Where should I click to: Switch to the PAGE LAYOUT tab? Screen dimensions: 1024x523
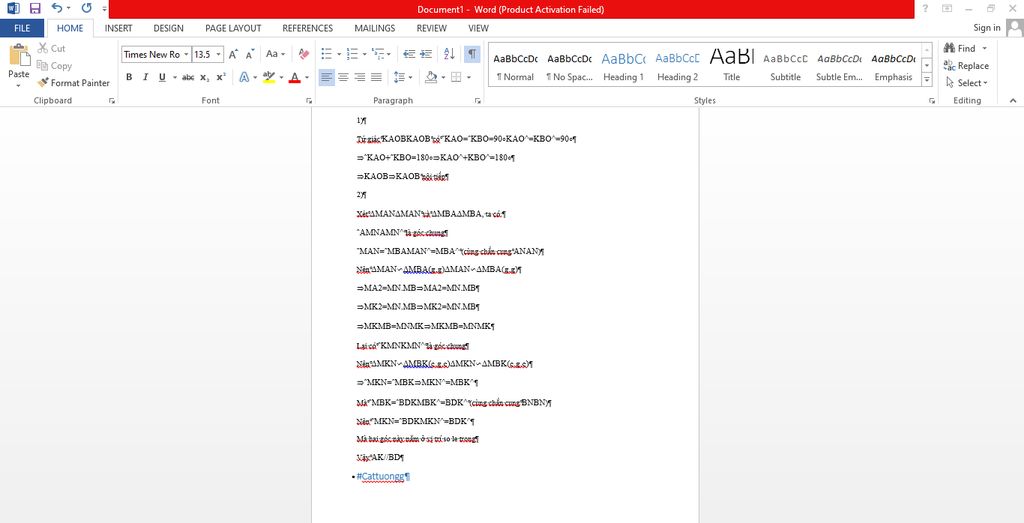(233, 28)
